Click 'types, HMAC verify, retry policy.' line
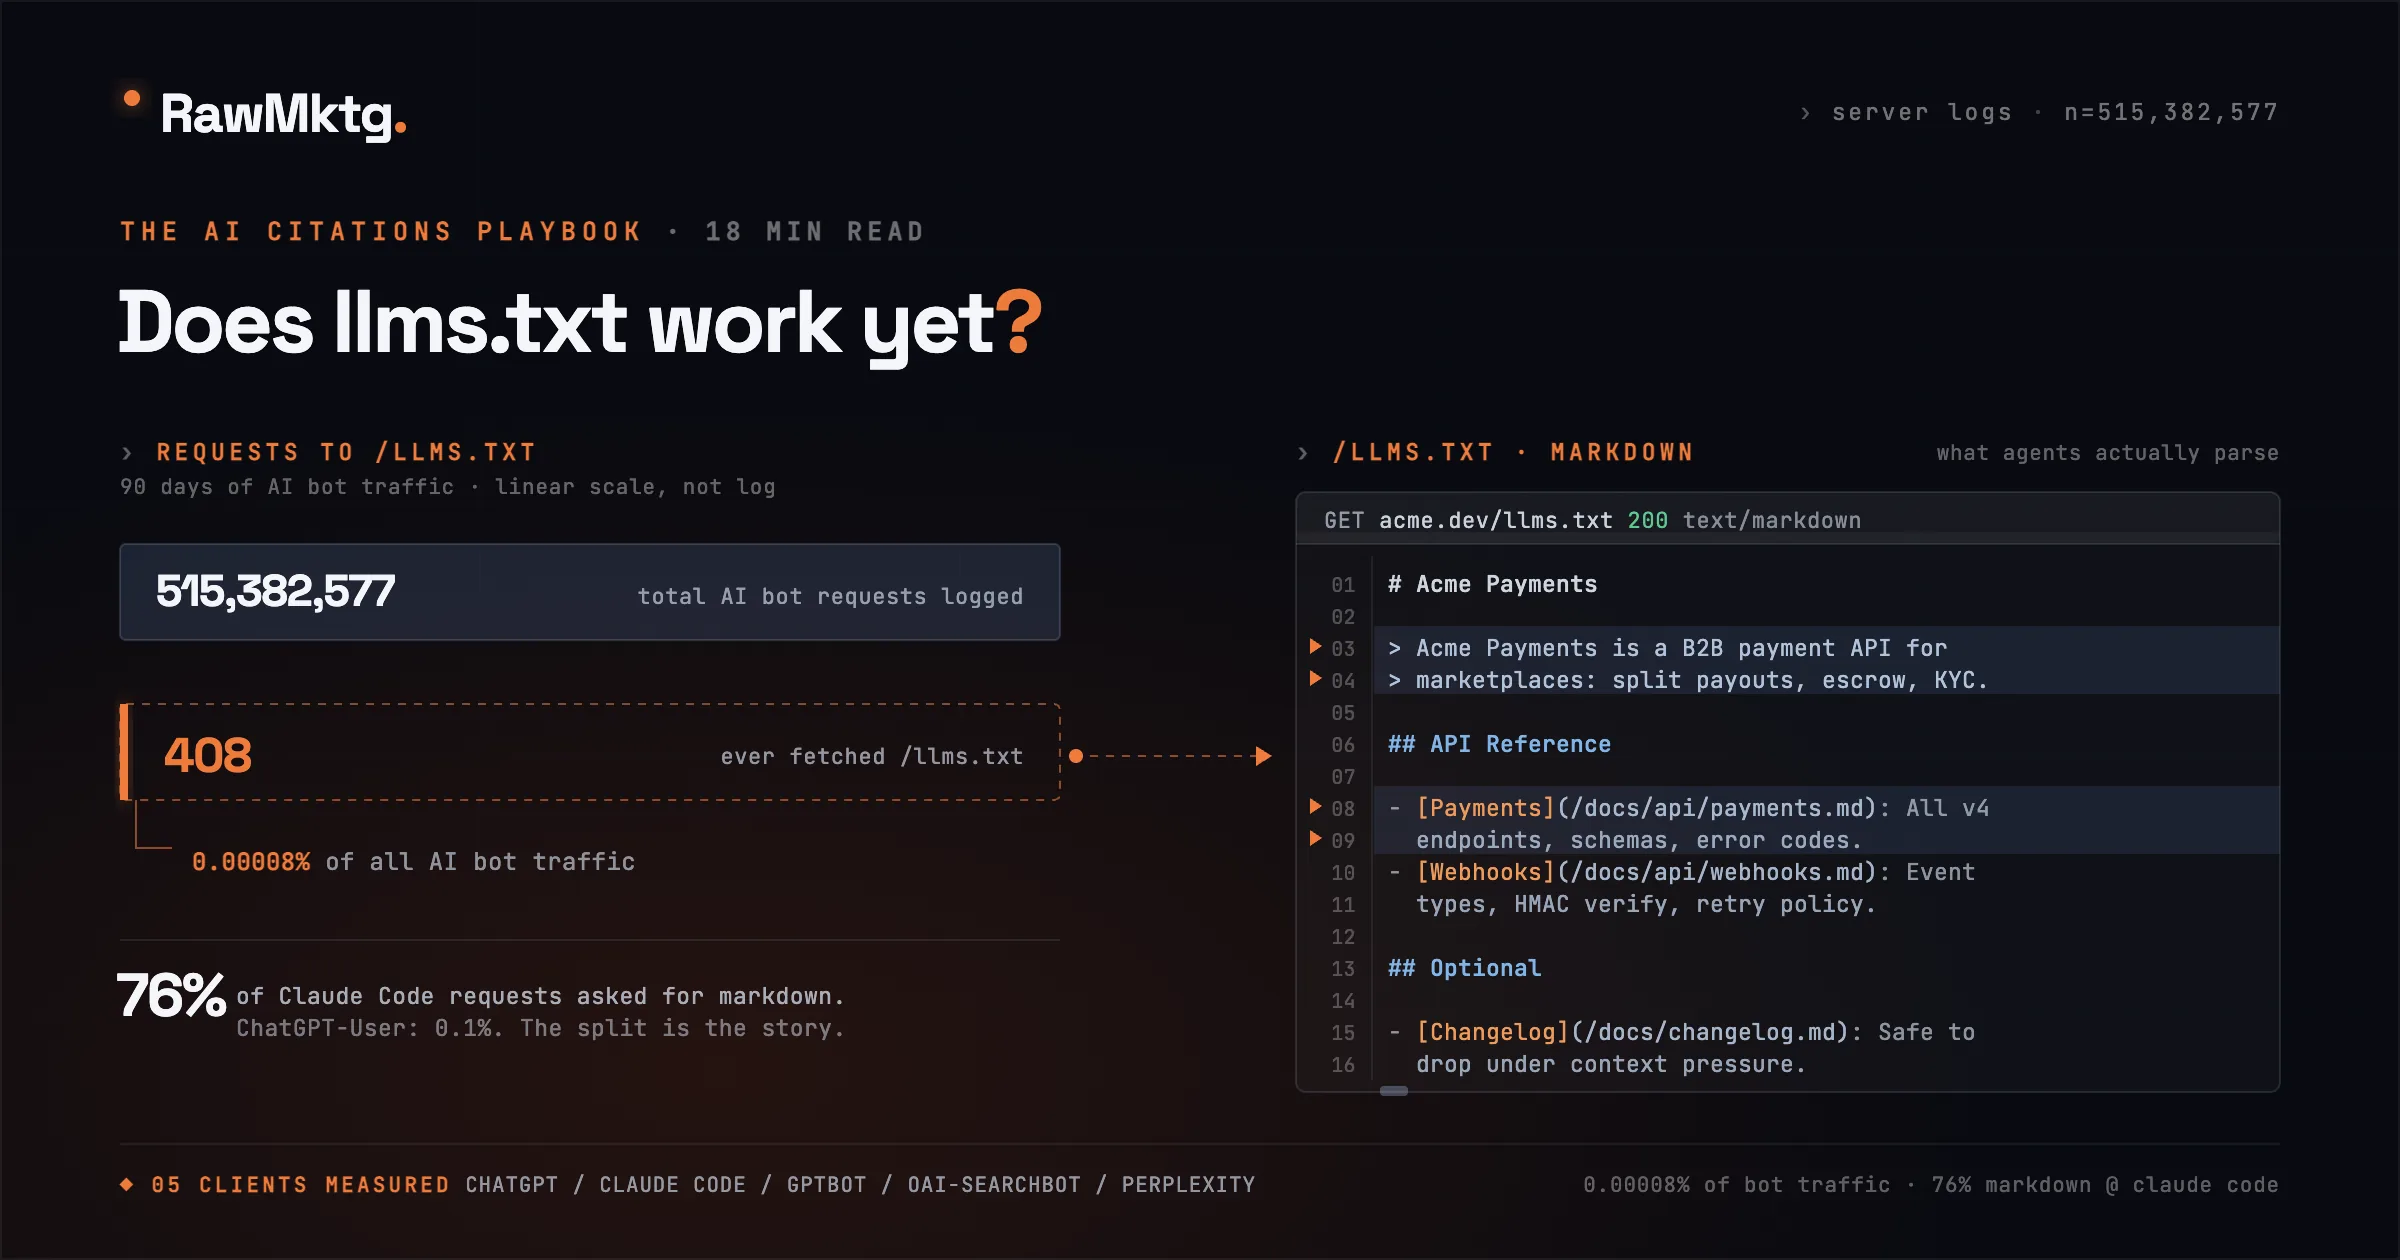This screenshot has height=1260, width=2400. click(1646, 904)
